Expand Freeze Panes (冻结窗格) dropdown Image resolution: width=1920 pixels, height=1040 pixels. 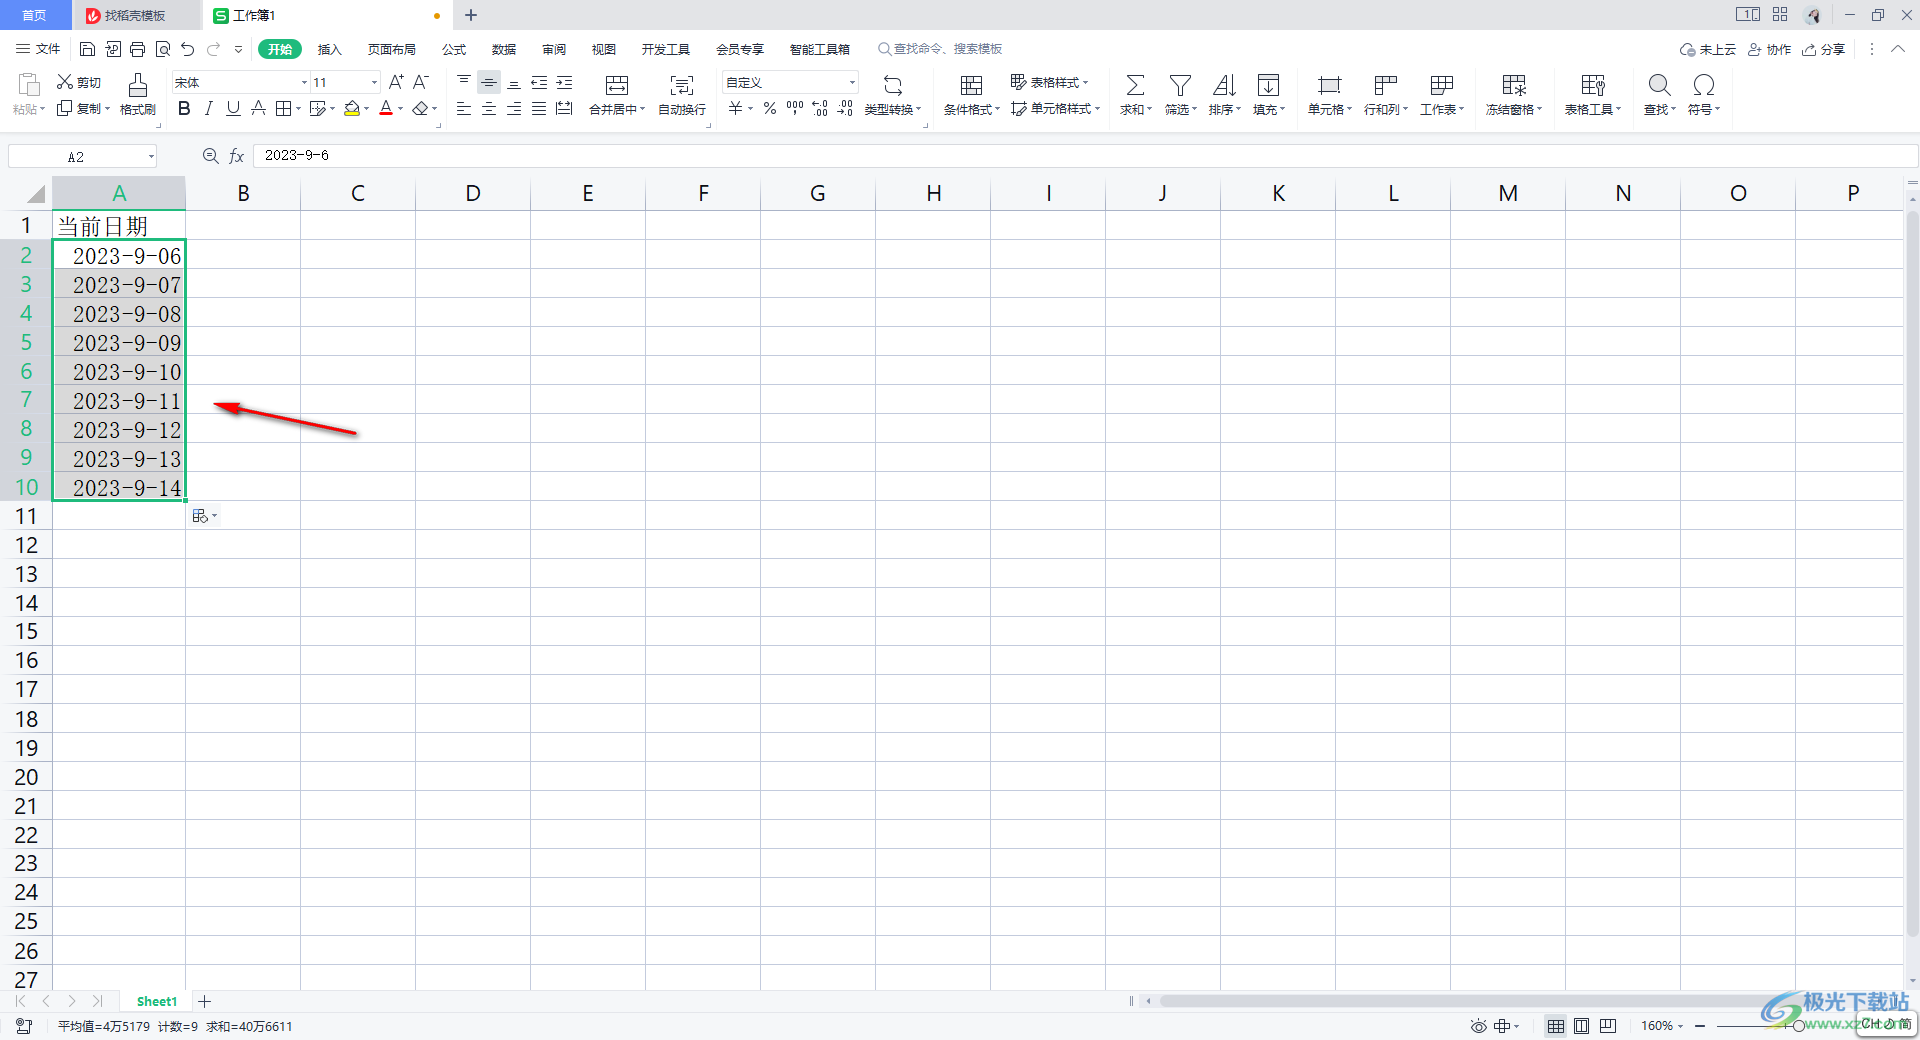coord(1539,110)
